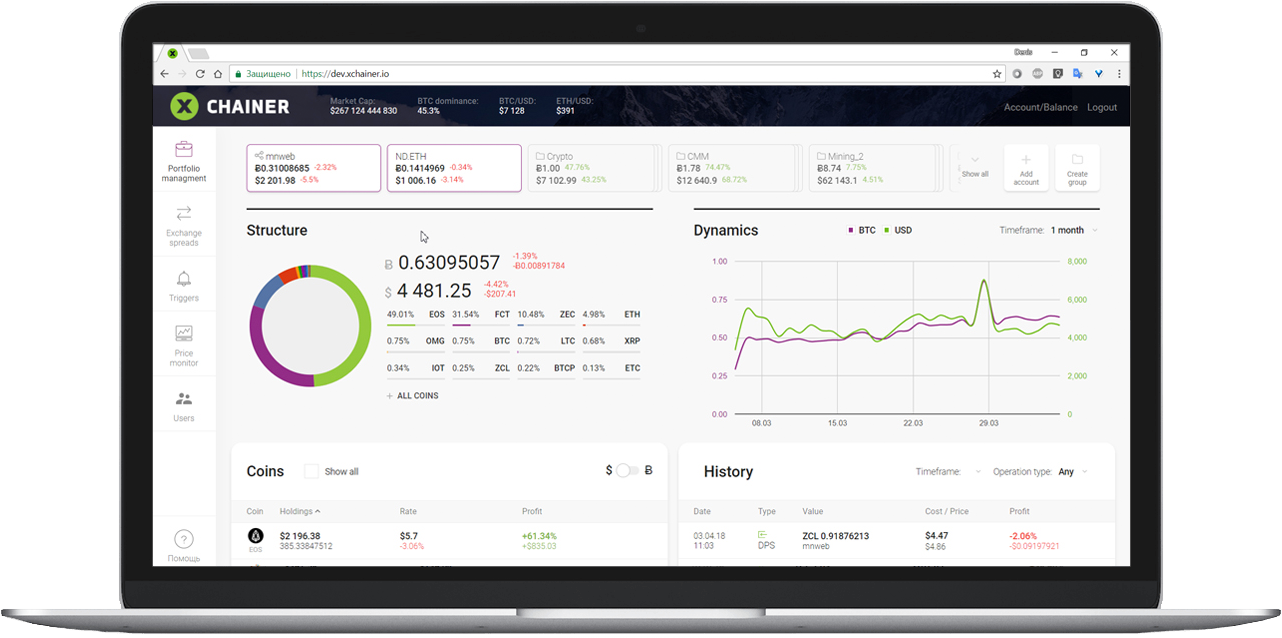Open Exchange spreads arrows icon
Viewport: 1282px width, 638px height.
click(184, 213)
